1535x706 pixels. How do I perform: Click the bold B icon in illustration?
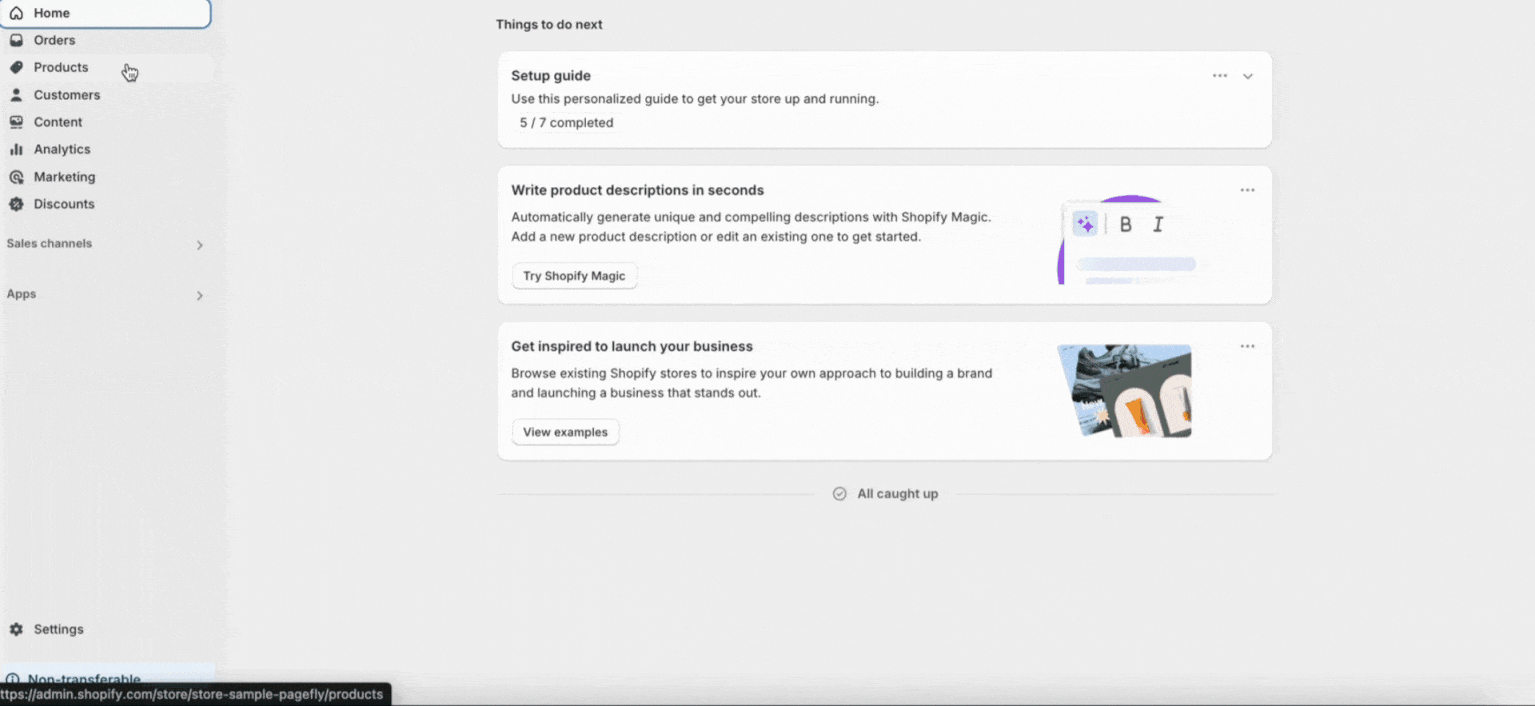tap(1126, 224)
